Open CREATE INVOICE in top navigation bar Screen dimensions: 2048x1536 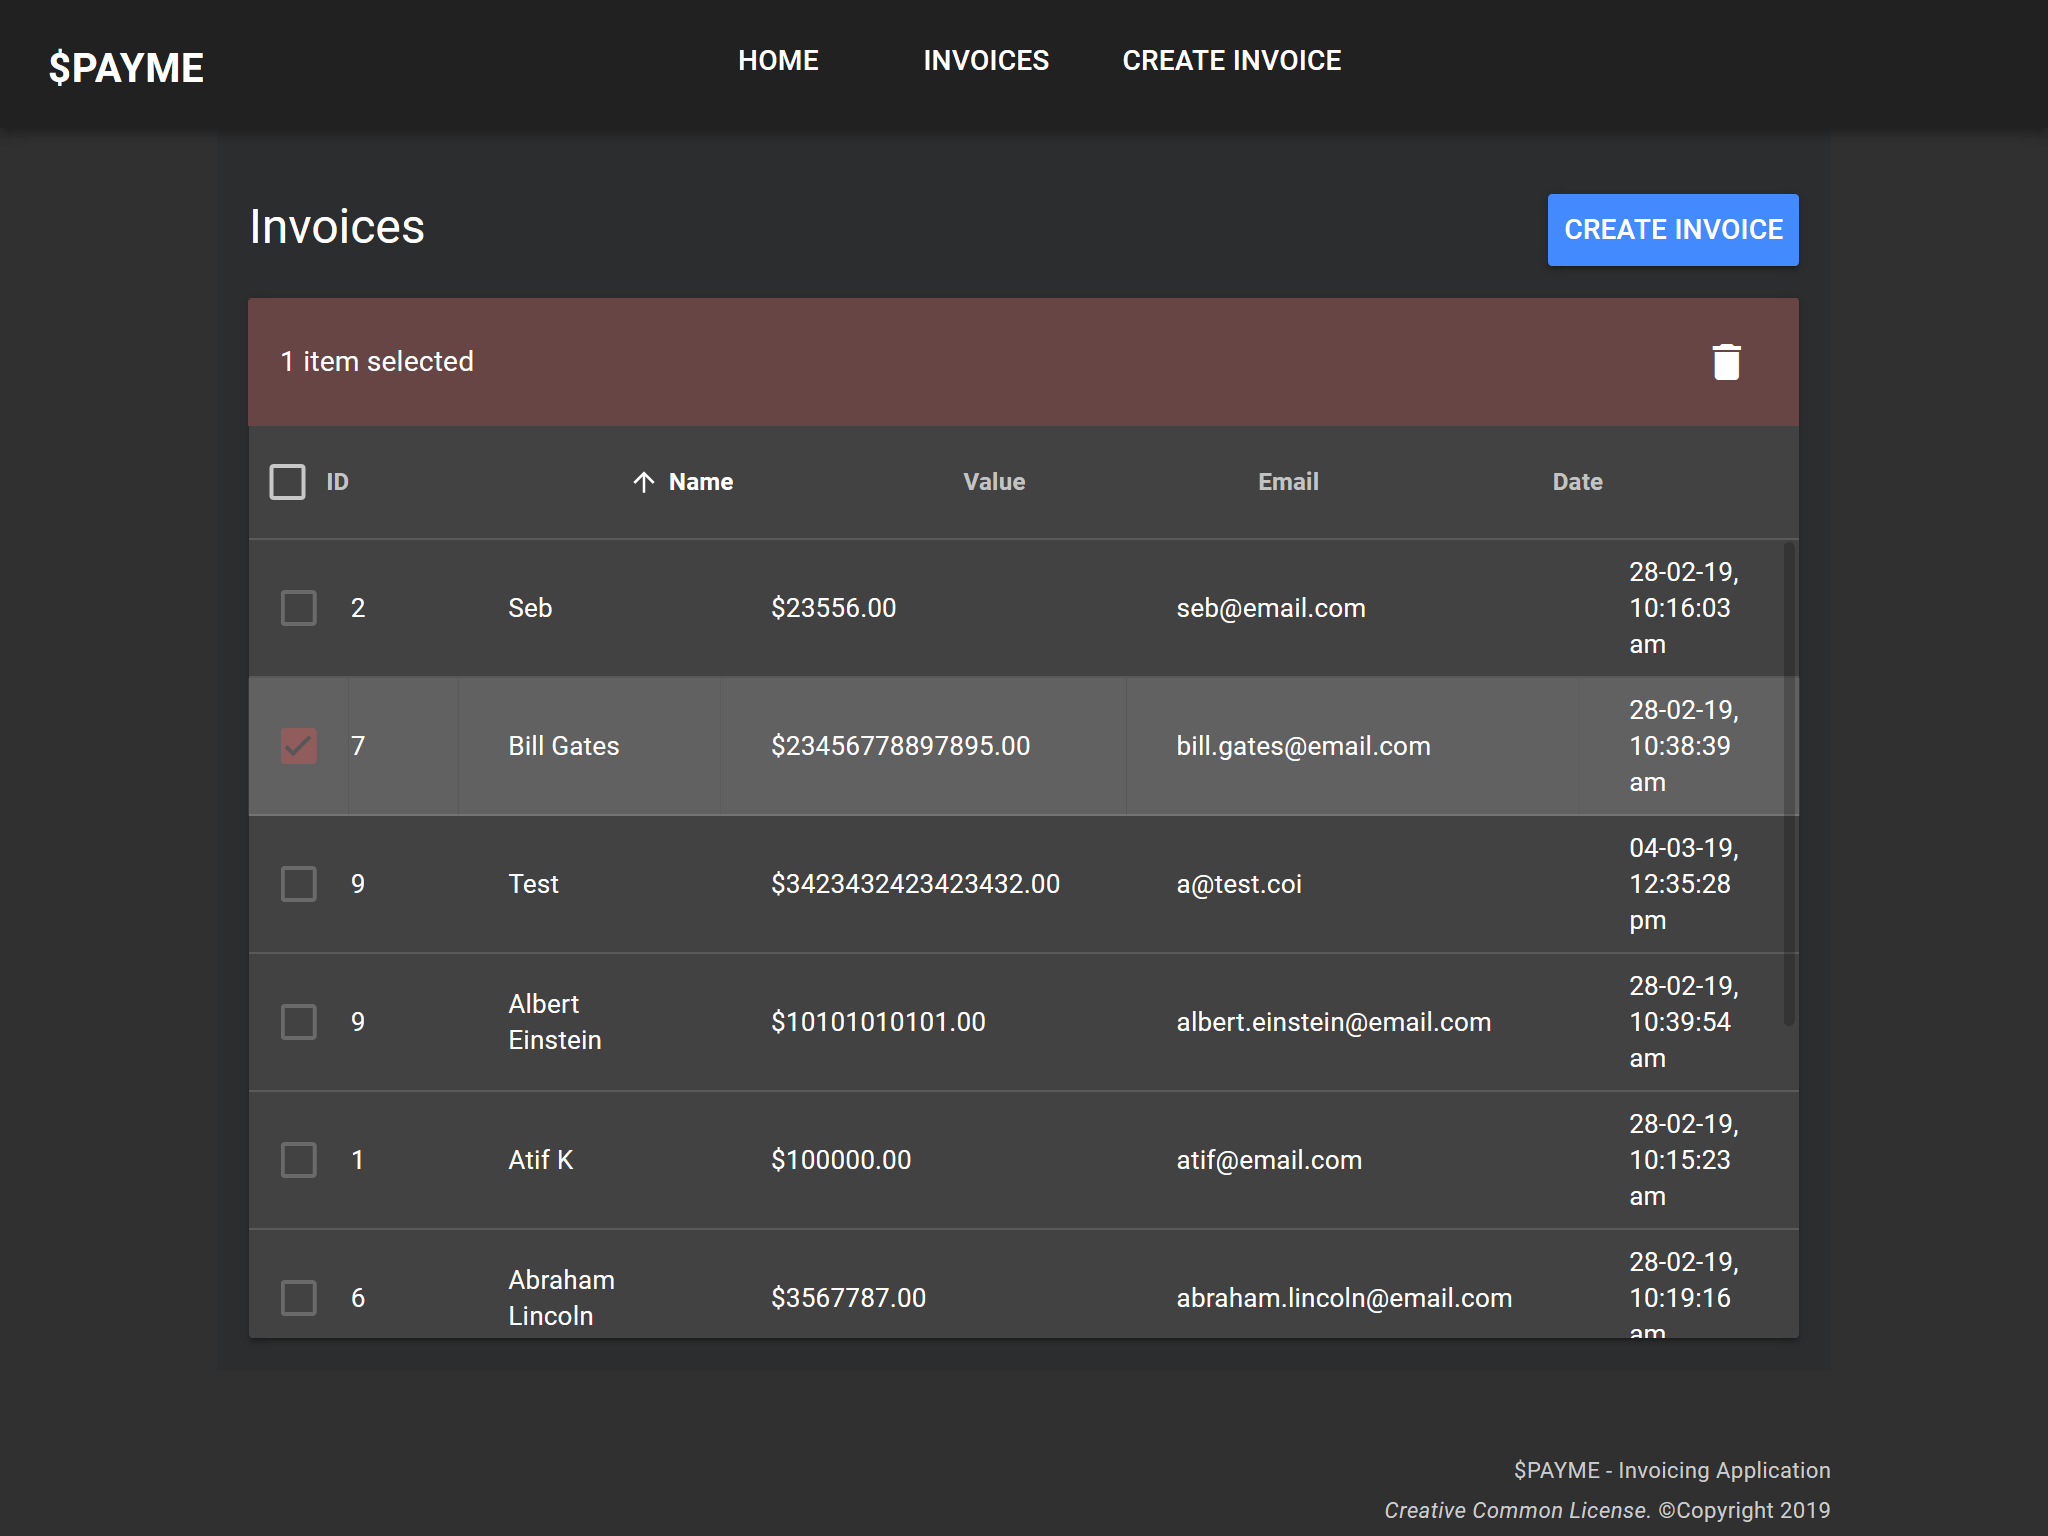1231,61
